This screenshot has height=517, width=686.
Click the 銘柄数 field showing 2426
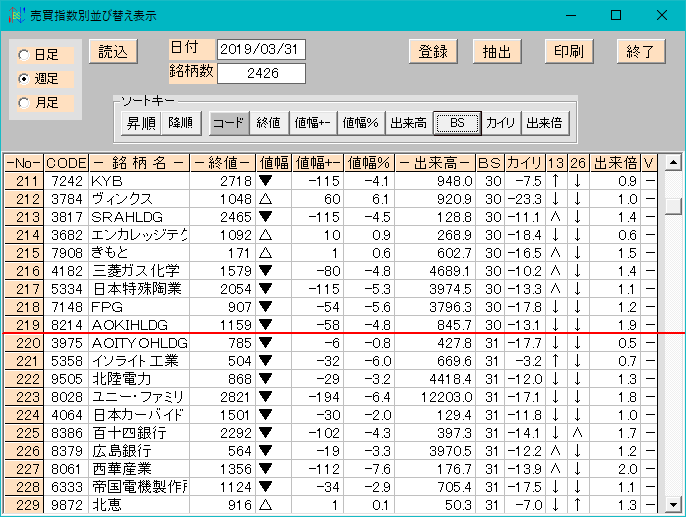(x=261, y=73)
